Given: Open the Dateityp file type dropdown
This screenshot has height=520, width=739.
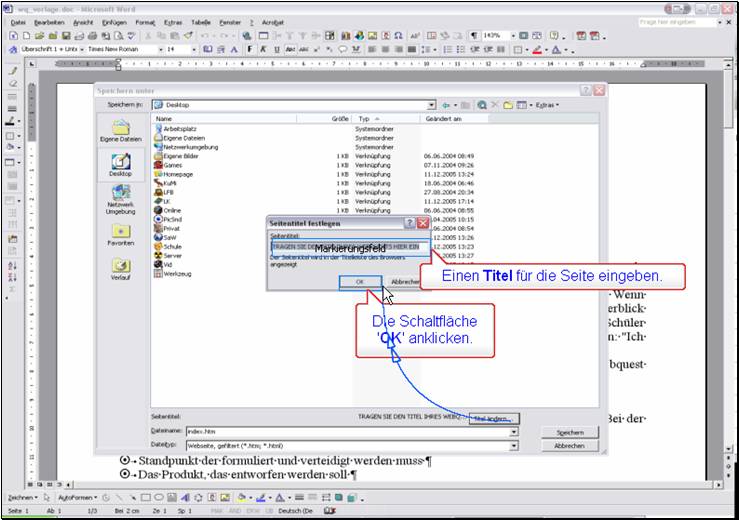Looking at the screenshot, I should pyautogui.click(x=514, y=444).
